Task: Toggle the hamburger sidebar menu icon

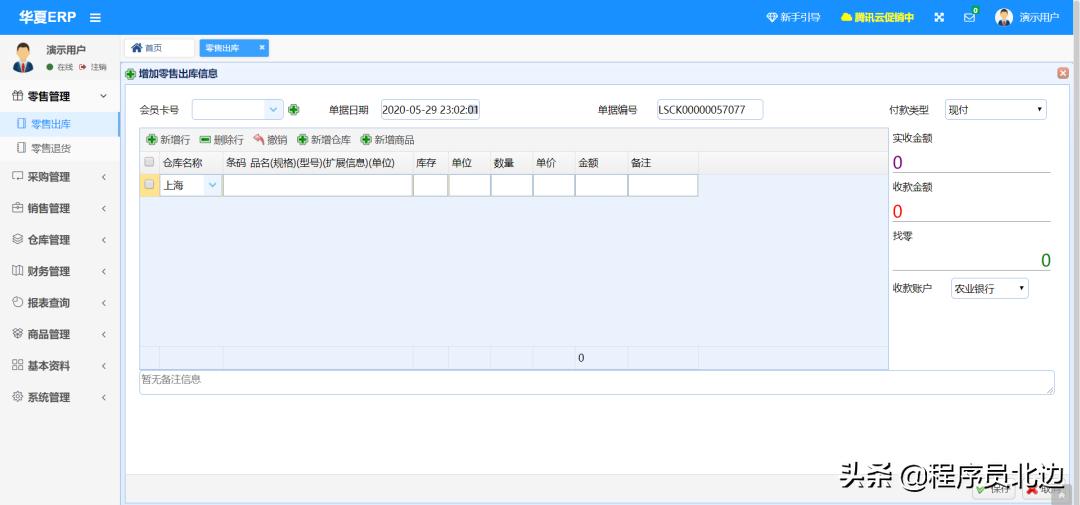Action: point(95,18)
